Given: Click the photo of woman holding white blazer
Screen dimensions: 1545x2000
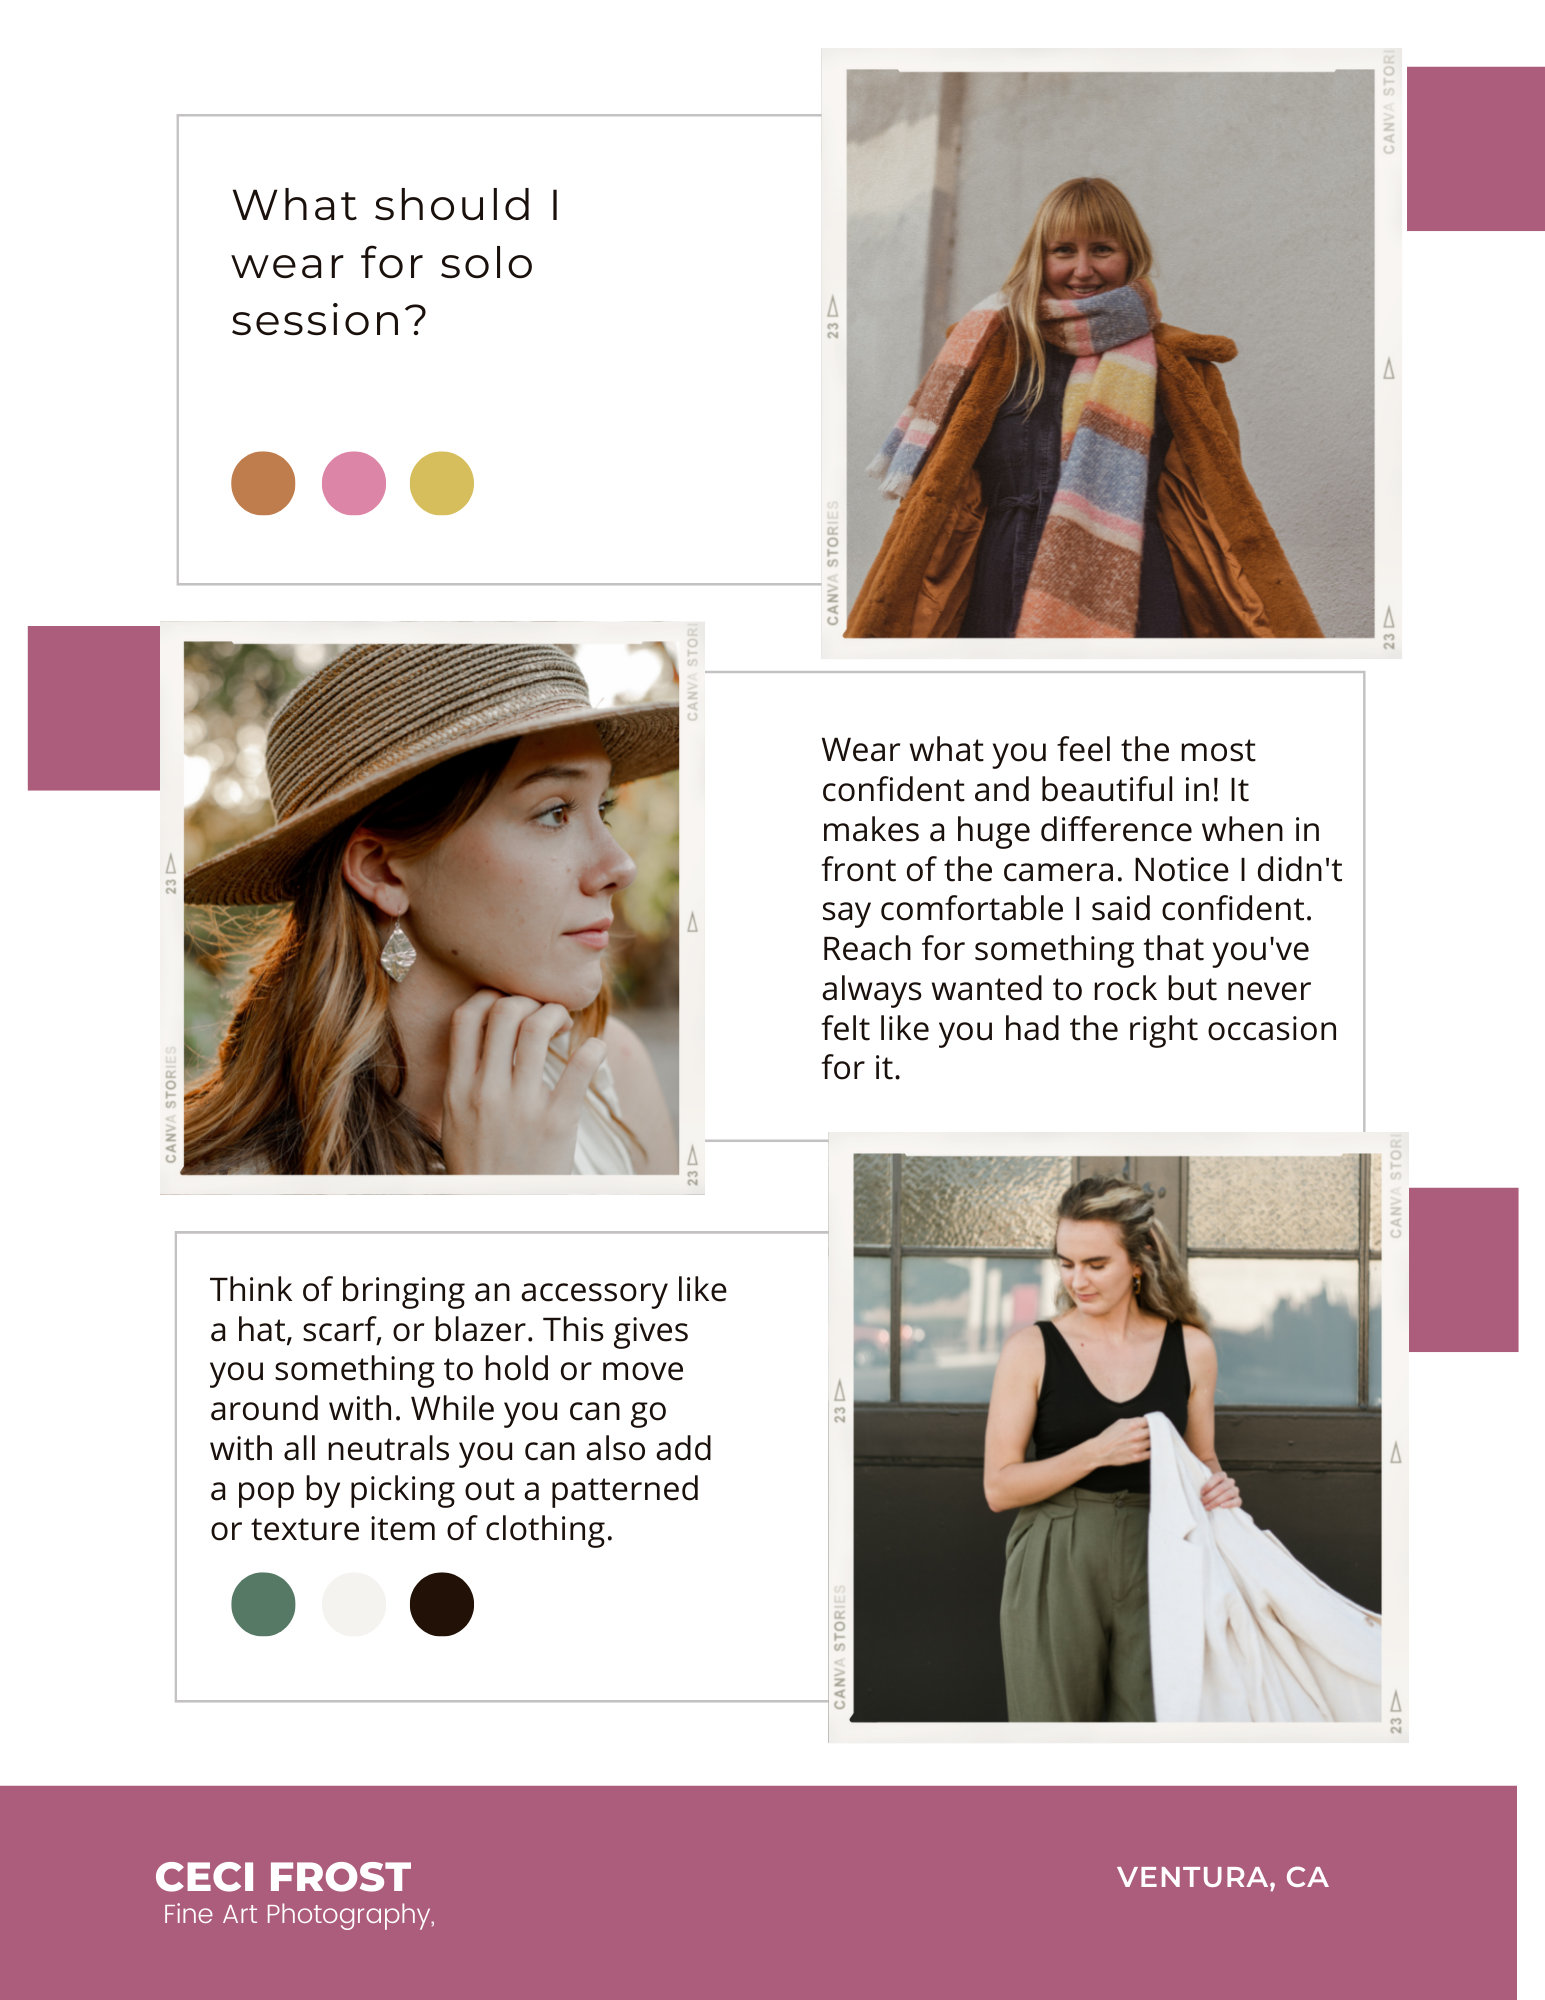Looking at the screenshot, I should 1117,1438.
